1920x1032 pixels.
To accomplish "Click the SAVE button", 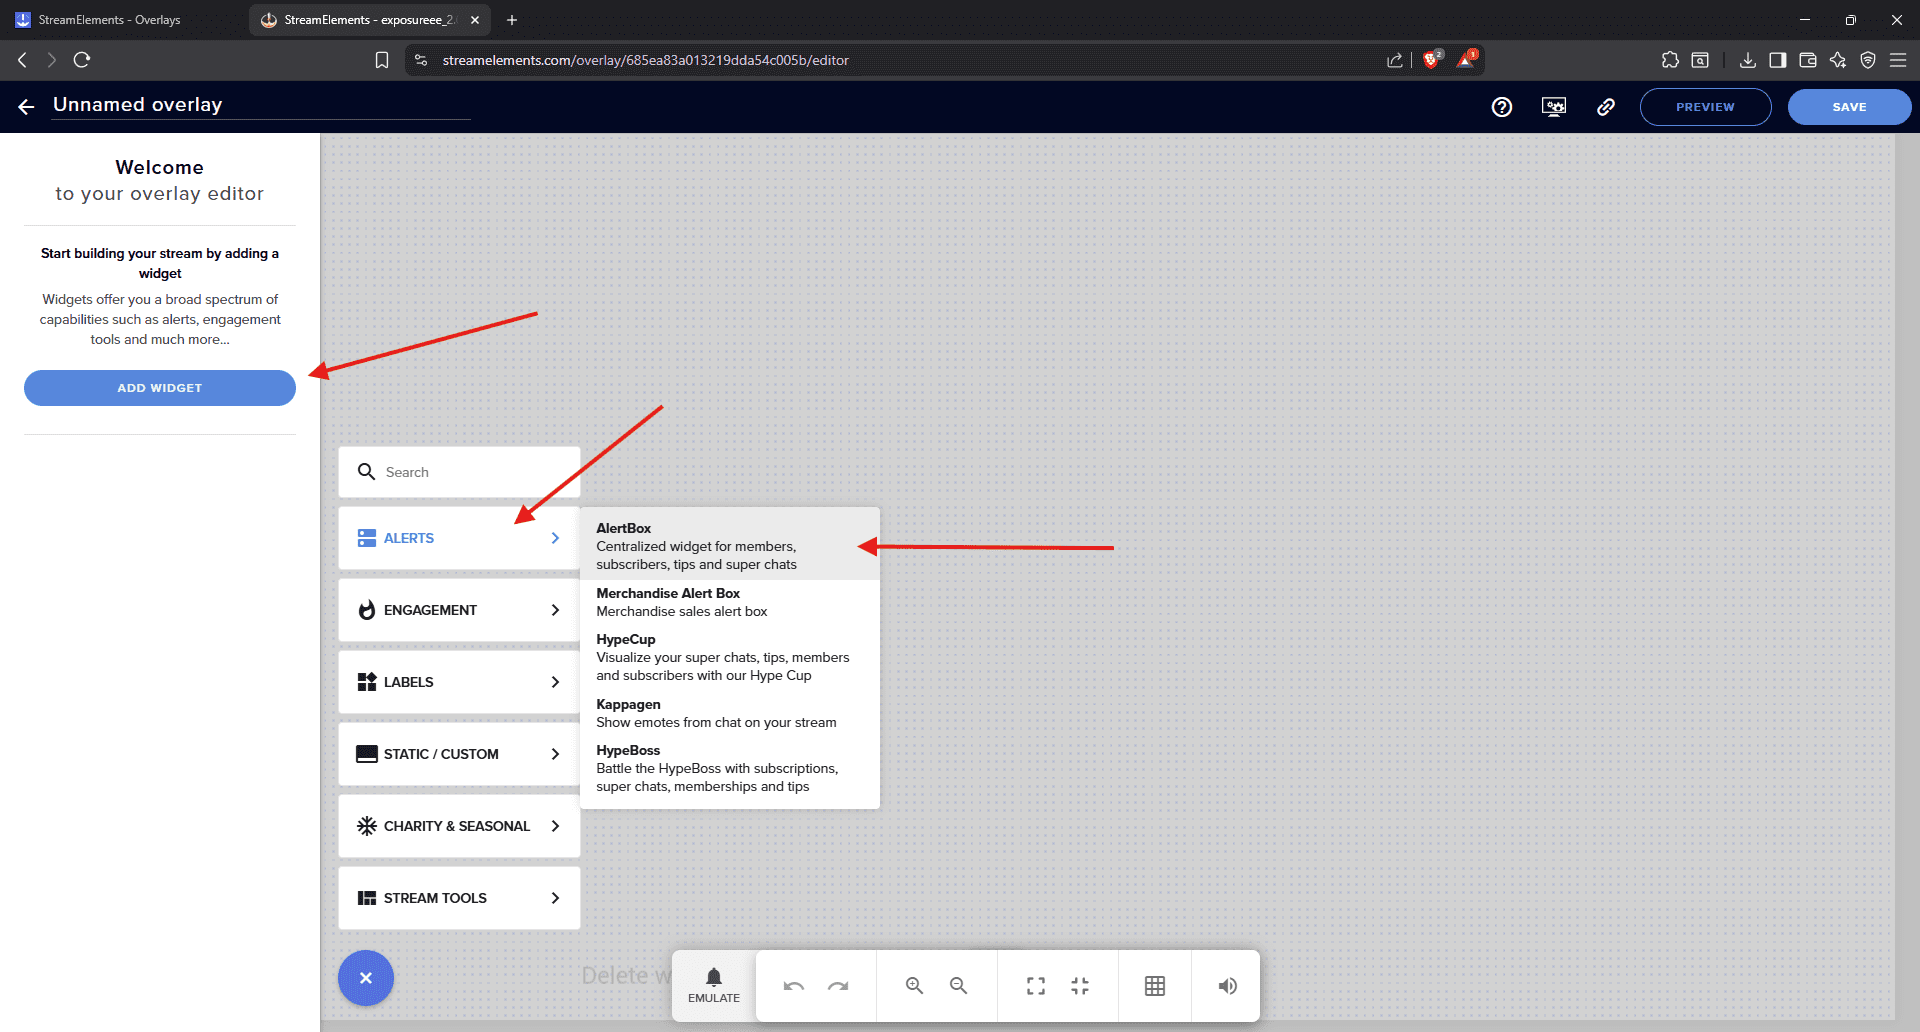I will tap(1849, 107).
